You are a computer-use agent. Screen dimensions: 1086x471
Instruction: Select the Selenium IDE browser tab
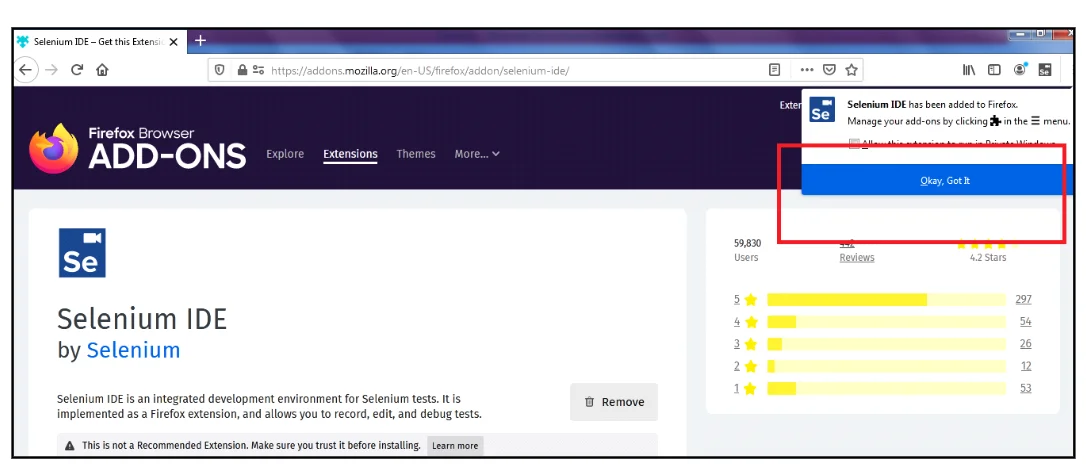pos(98,42)
